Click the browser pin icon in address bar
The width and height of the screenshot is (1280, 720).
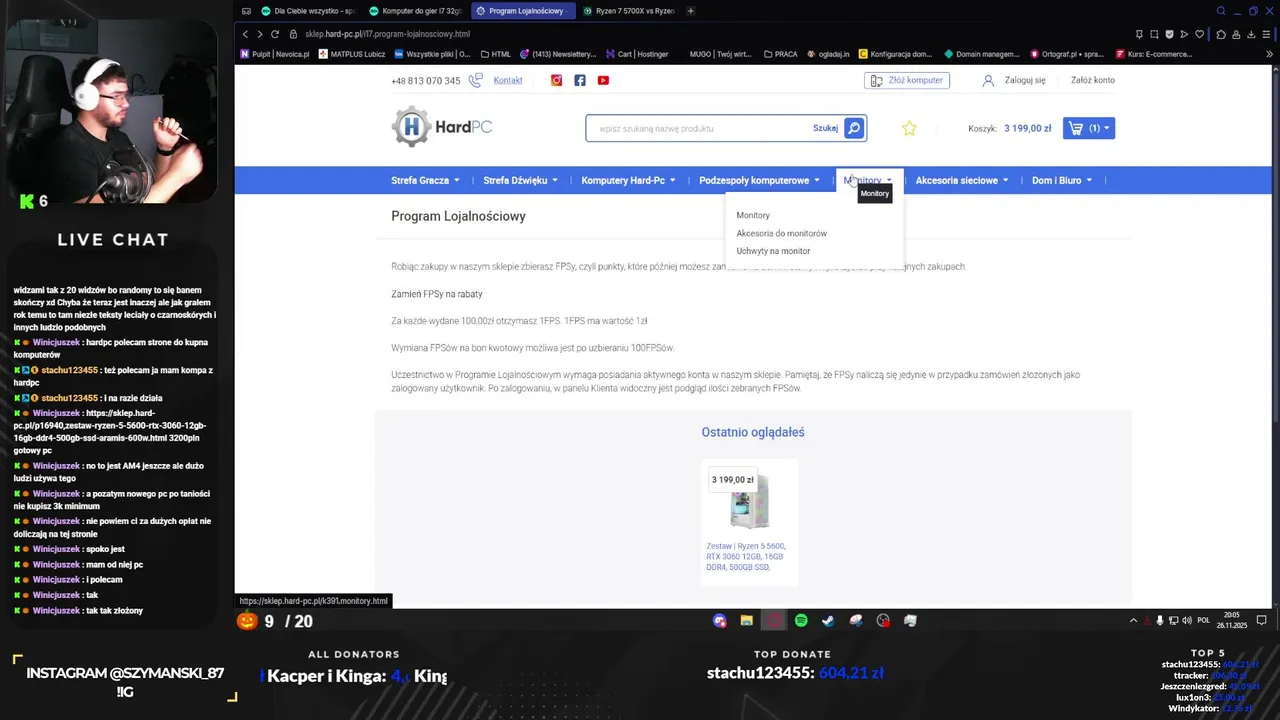pyautogui.click(x=1139, y=34)
